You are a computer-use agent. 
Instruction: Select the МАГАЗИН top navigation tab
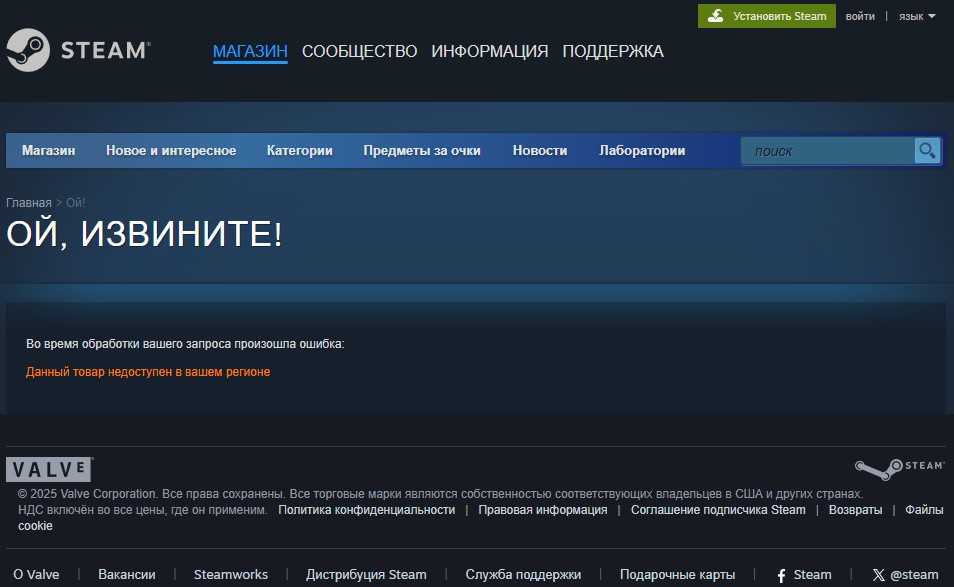pos(250,51)
